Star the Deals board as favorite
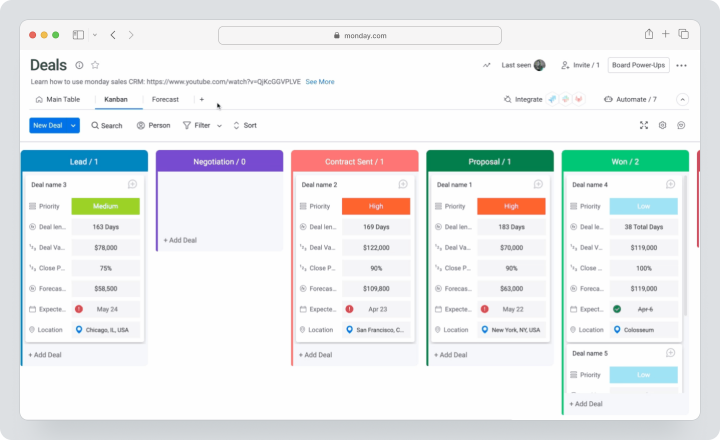Screen dimensions: 720x440 pyautogui.click(x=95, y=65)
